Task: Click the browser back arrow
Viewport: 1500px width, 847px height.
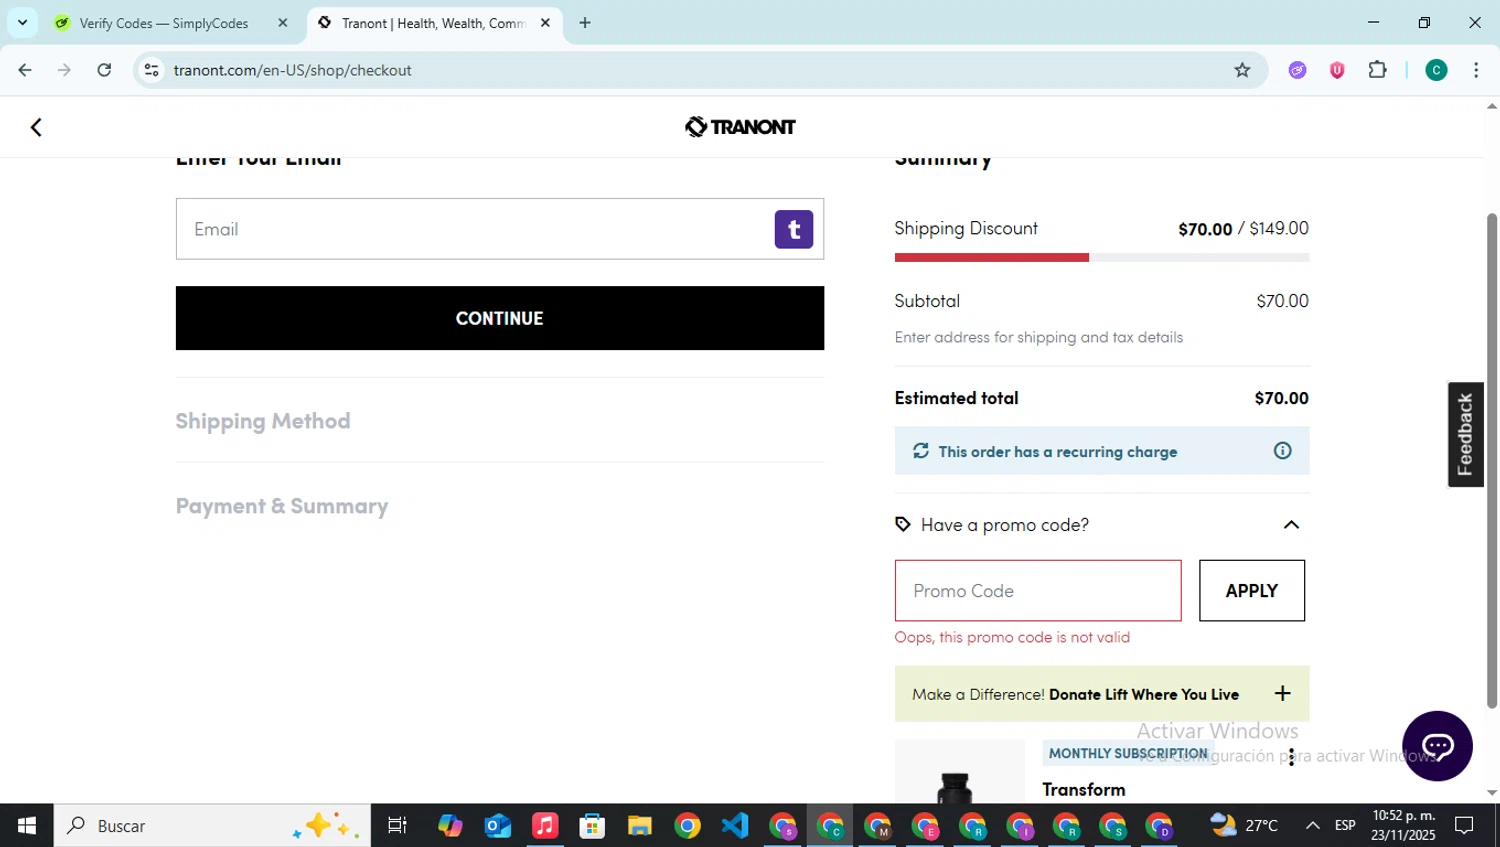Action: coord(25,70)
